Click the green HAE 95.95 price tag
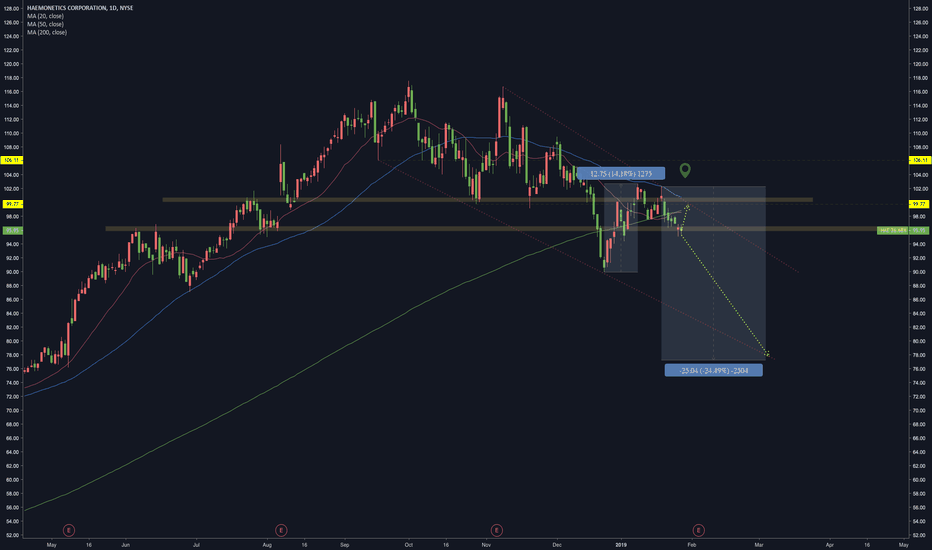The image size is (932, 550). (902, 231)
